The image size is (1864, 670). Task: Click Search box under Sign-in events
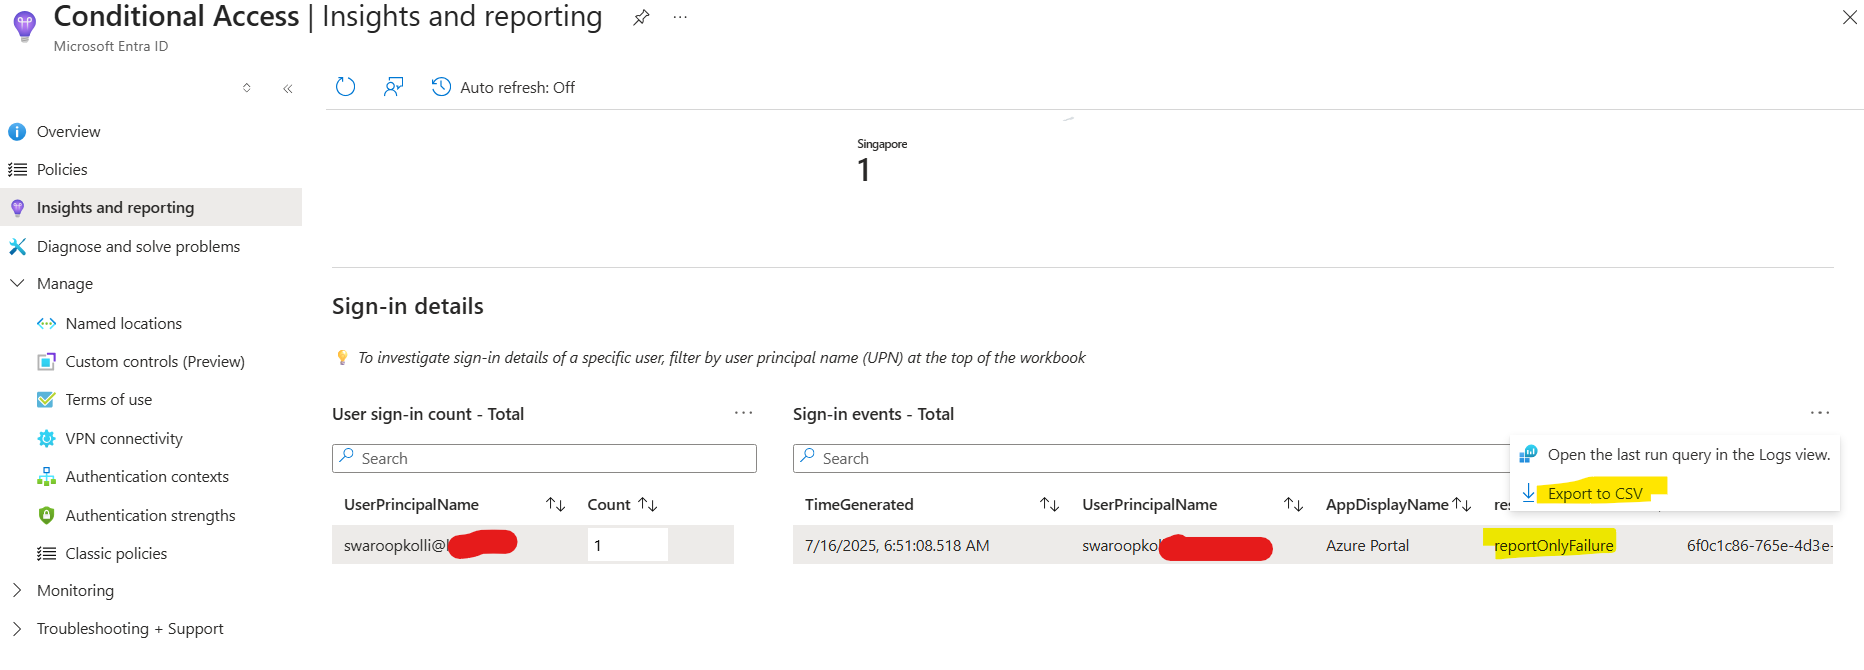(1151, 458)
